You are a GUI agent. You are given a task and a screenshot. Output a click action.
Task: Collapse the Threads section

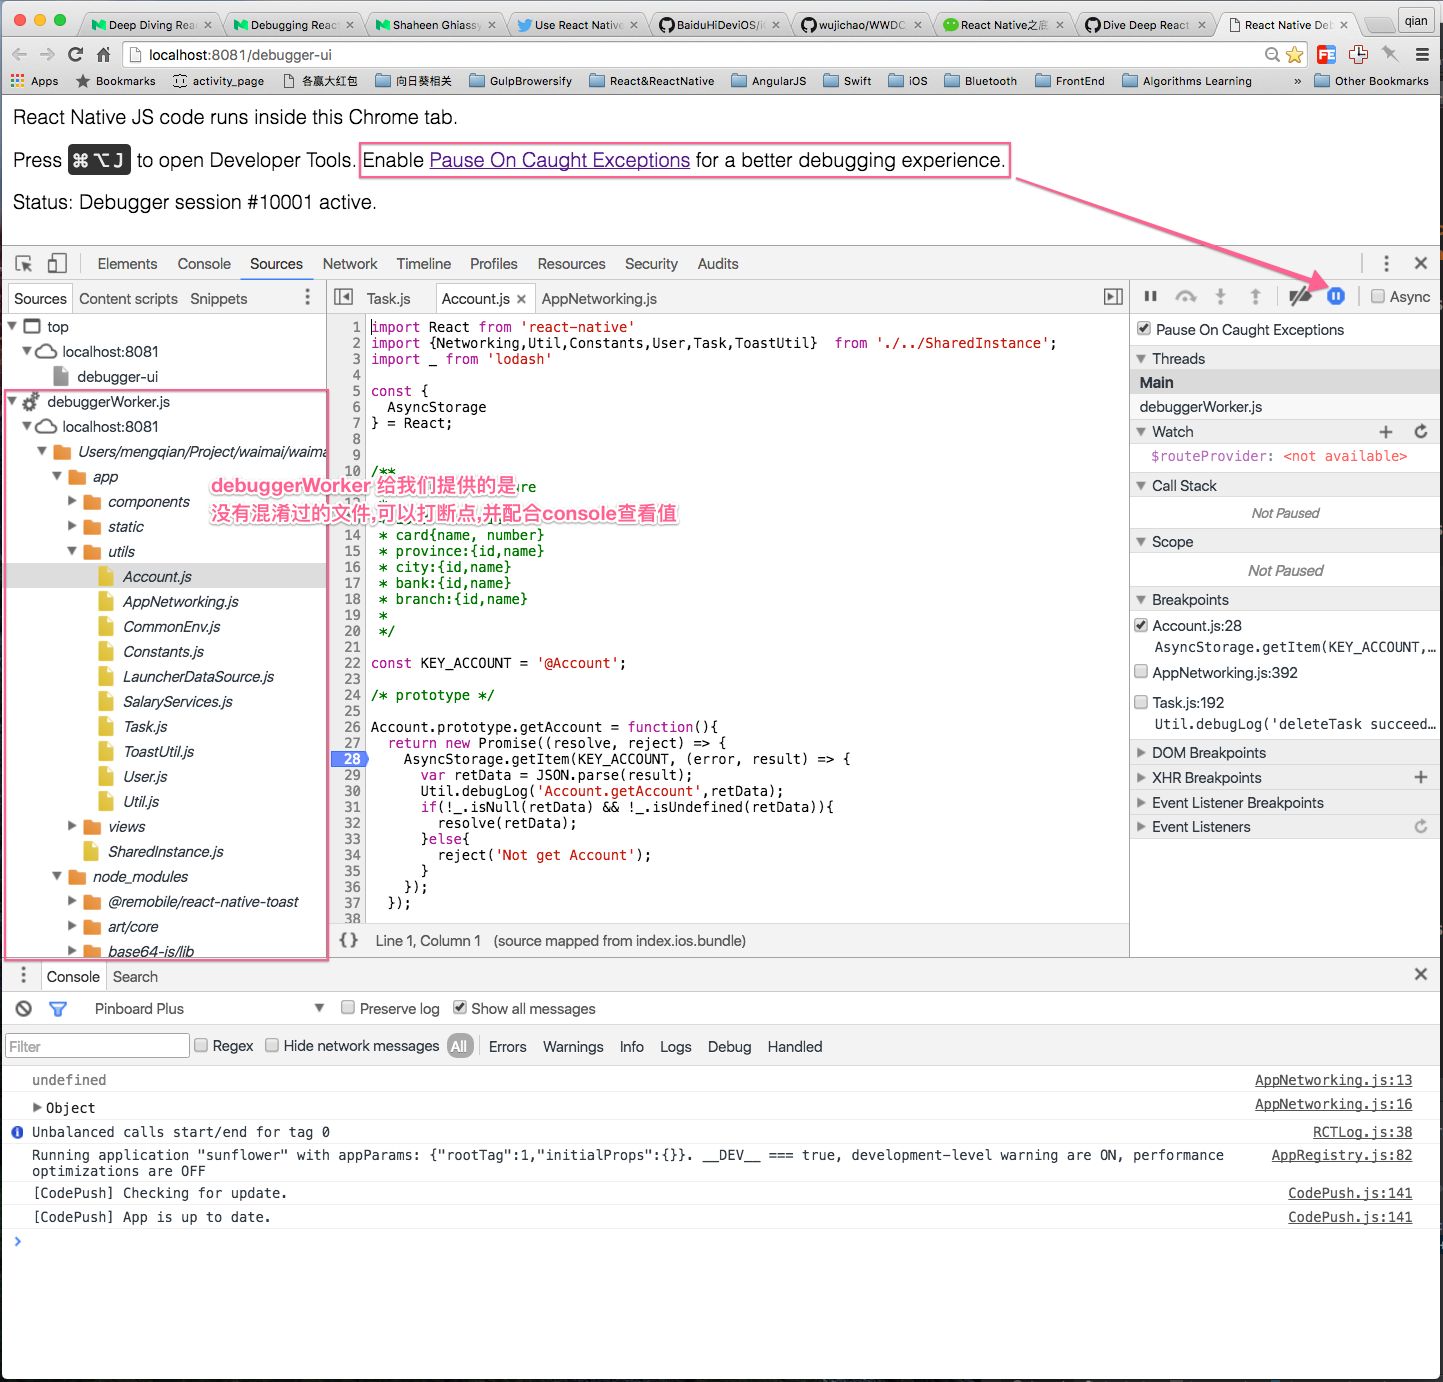[1141, 358]
